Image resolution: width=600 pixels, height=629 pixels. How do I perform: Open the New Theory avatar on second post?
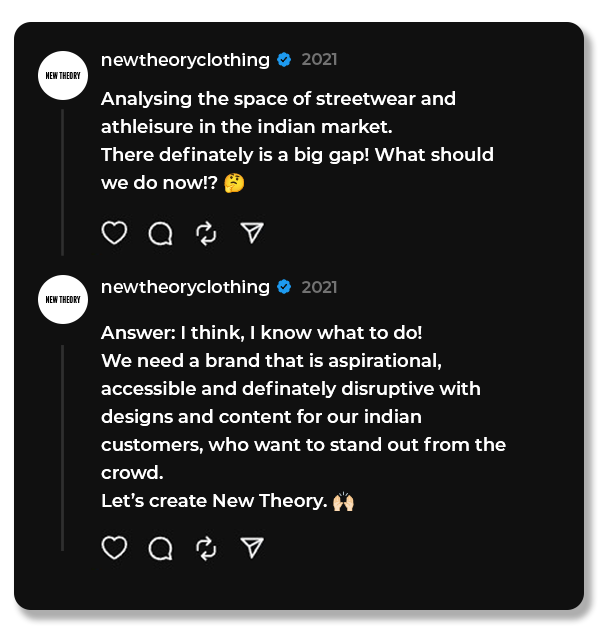(63, 300)
